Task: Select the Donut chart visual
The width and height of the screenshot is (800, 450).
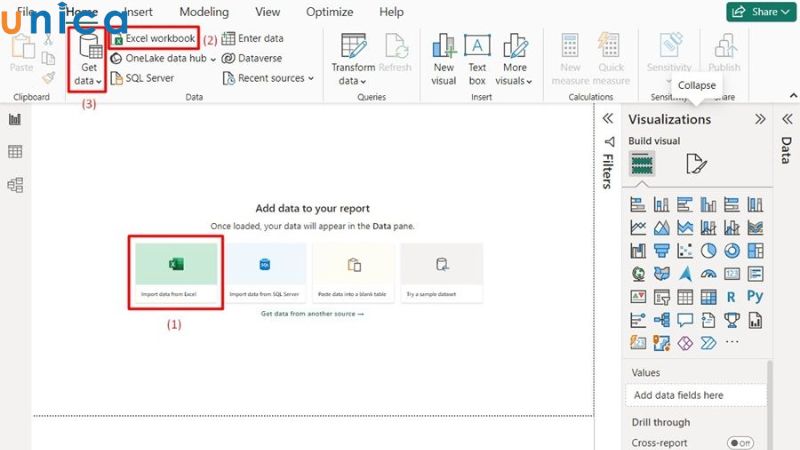Action: 732,251
